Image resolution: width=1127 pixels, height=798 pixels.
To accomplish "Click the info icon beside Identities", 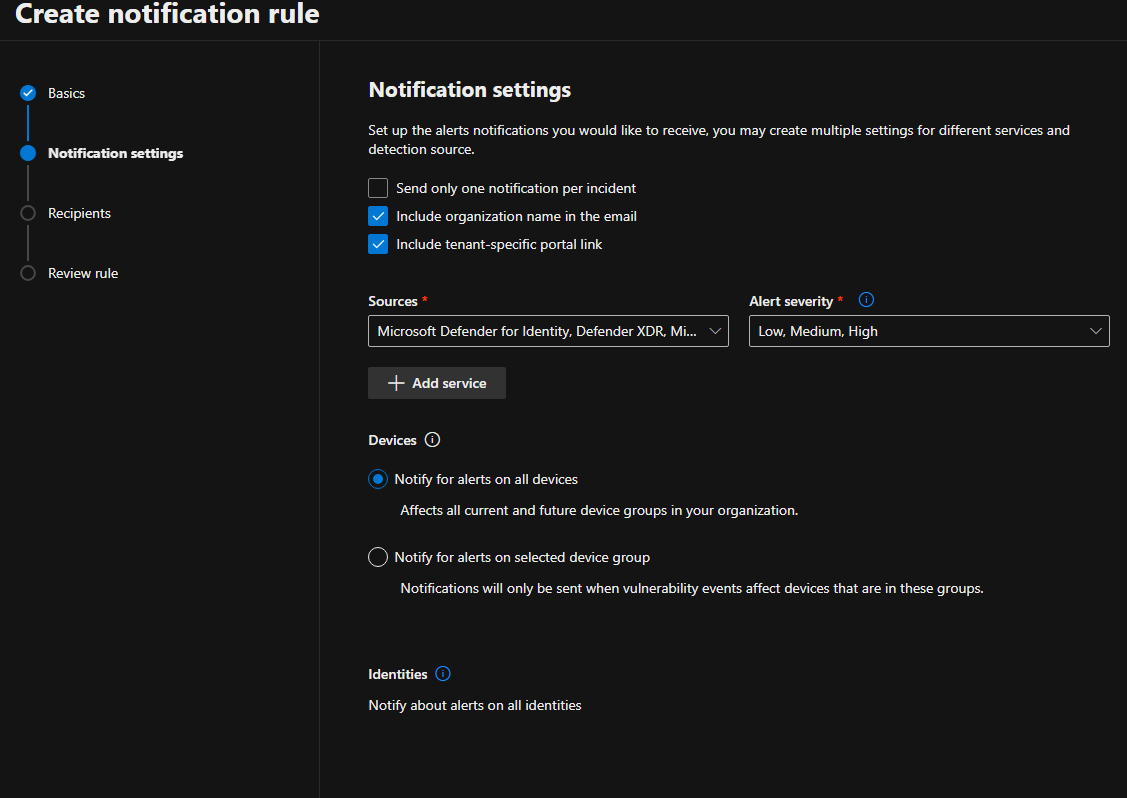I will (x=443, y=674).
